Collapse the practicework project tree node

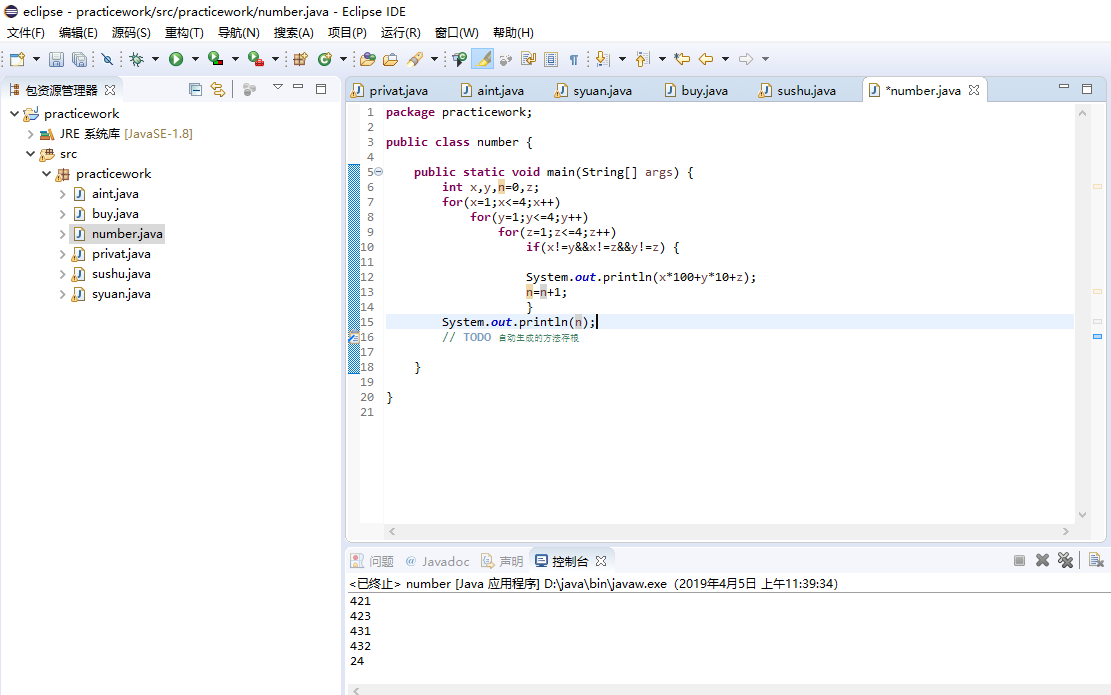14,114
